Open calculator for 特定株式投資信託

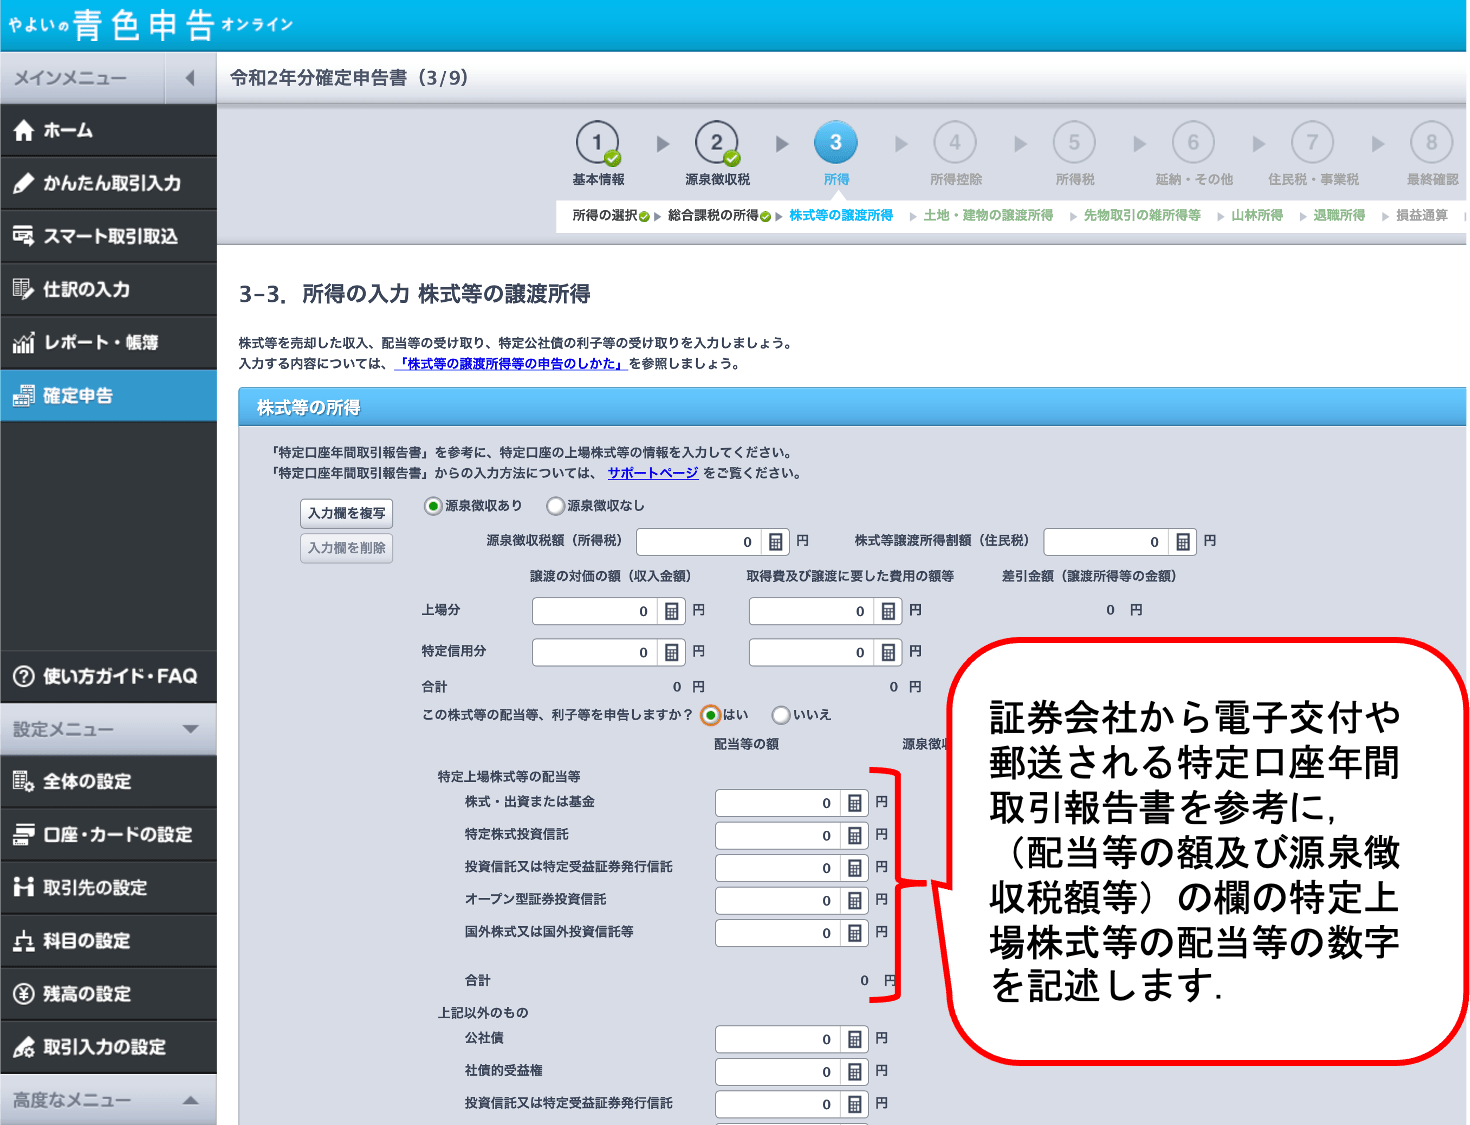click(854, 835)
